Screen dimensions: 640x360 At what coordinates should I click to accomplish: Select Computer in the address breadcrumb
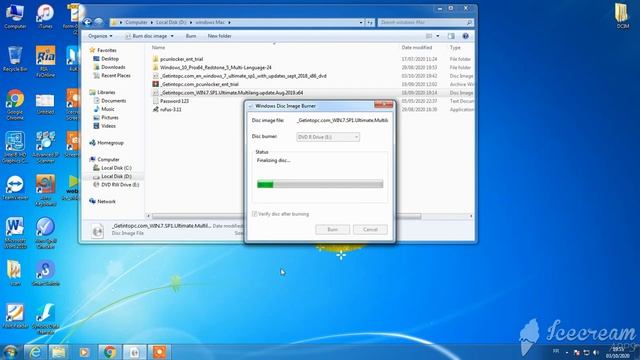tap(136, 22)
